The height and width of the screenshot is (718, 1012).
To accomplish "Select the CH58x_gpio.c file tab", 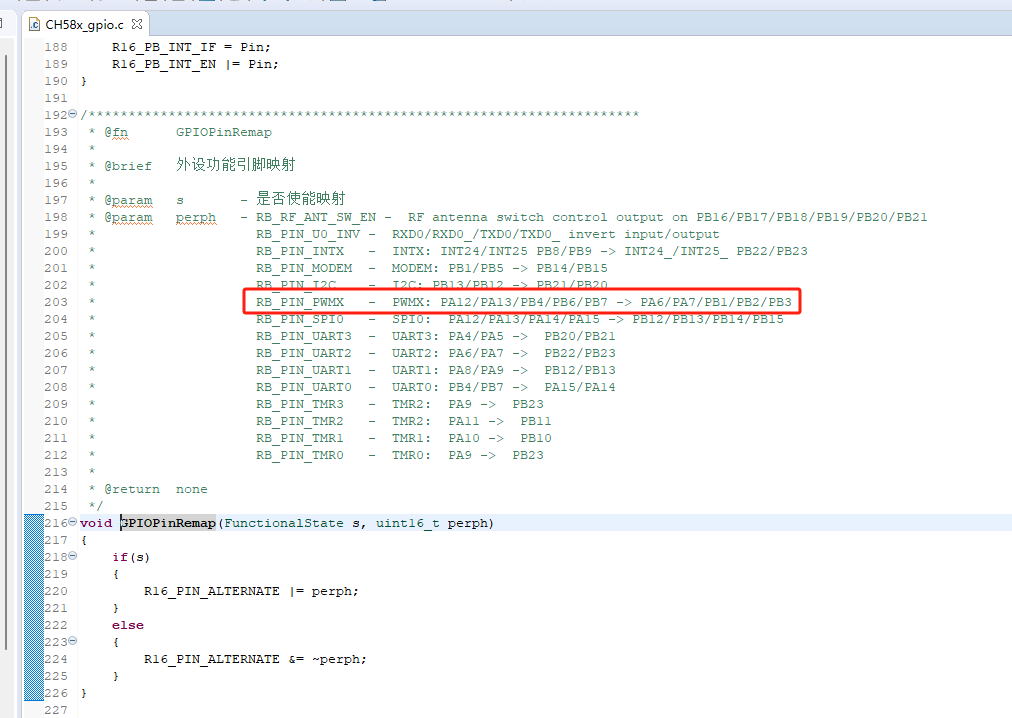I will pyautogui.click(x=86, y=24).
